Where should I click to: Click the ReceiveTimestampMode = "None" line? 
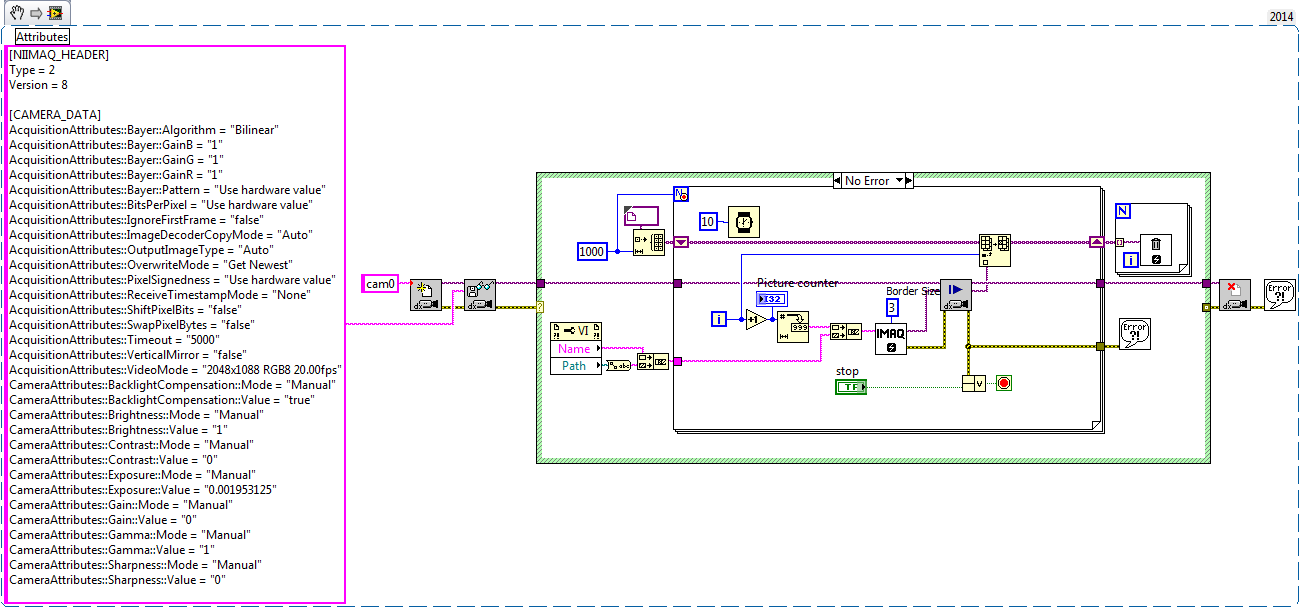coord(160,295)
